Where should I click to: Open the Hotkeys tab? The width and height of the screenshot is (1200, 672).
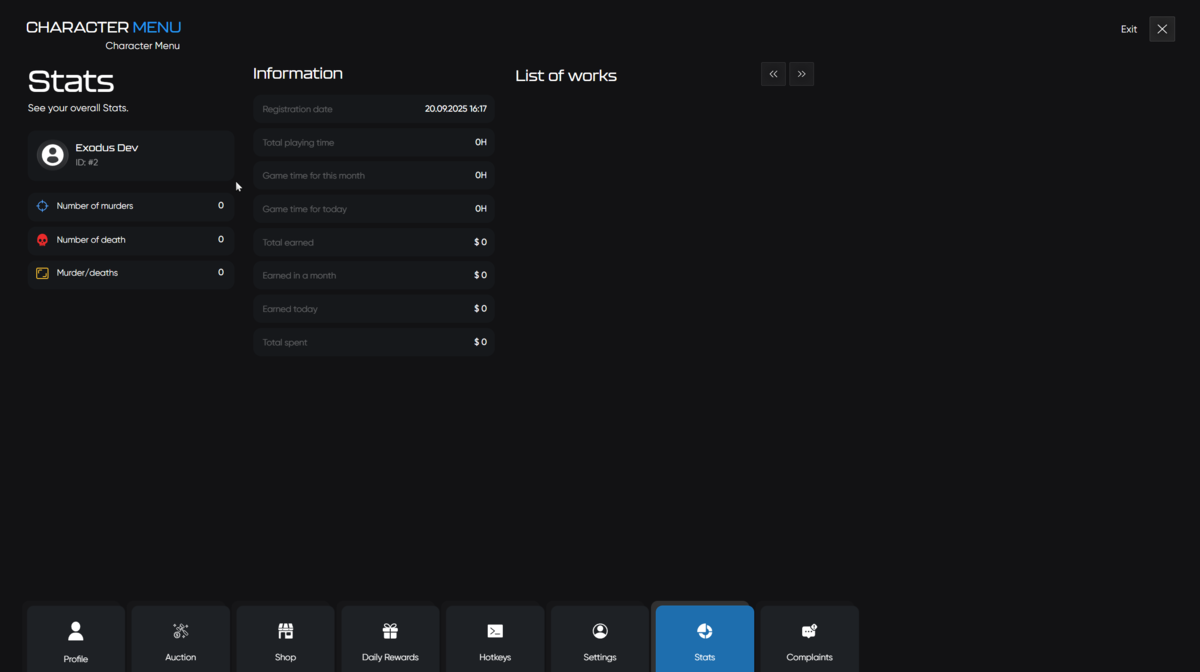(495, 639)
